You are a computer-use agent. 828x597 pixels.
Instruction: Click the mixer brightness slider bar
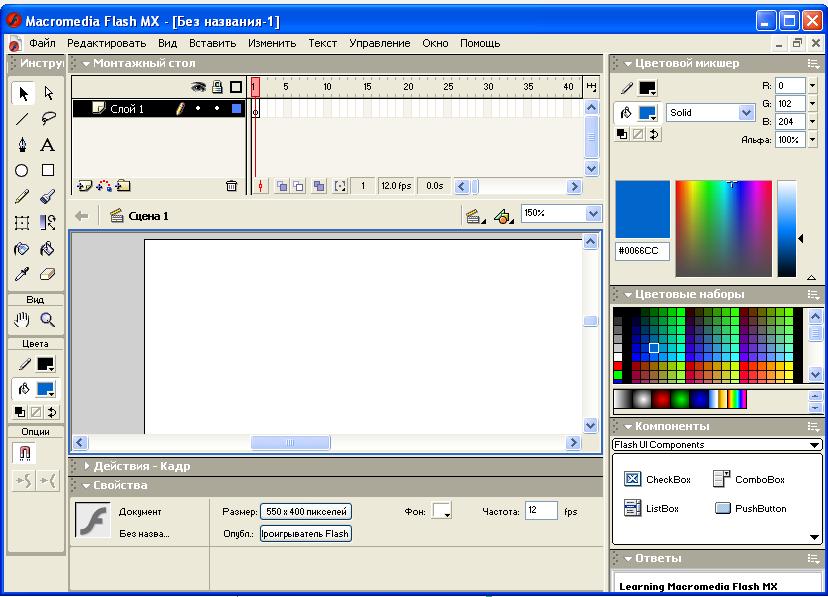click(x=787, y=229)
